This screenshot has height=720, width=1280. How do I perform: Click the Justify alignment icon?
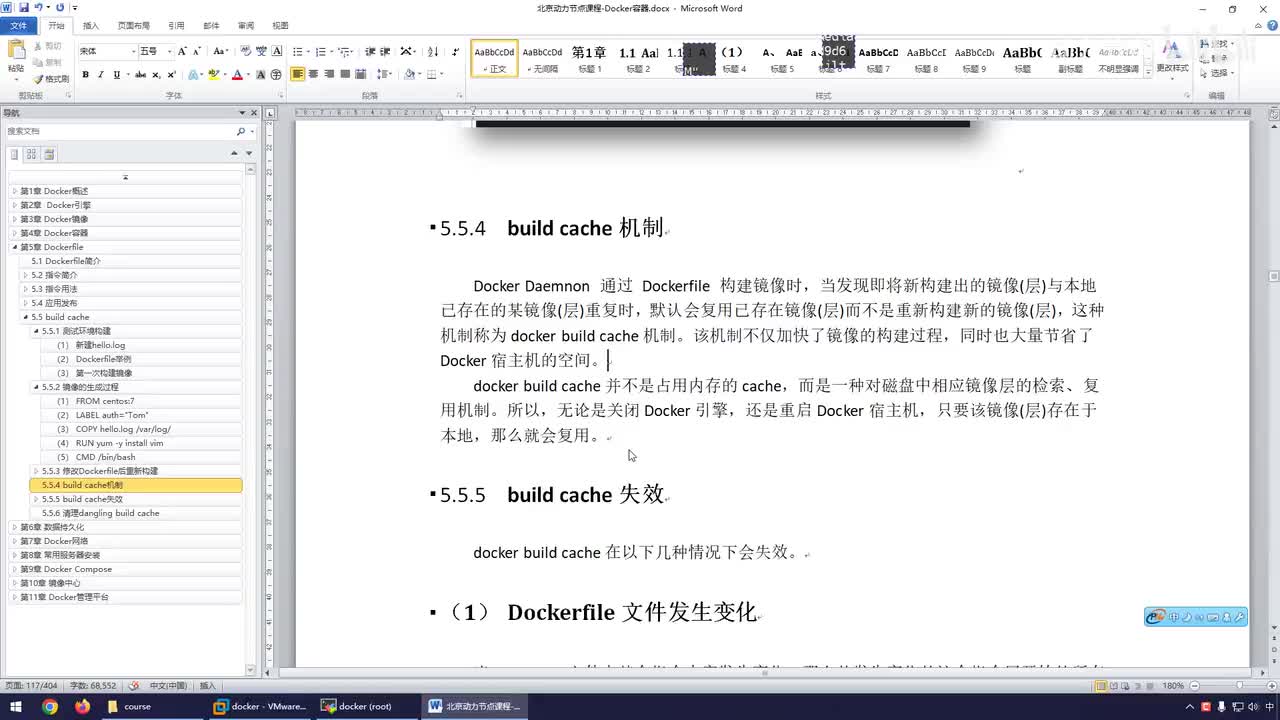coord(346,75)
